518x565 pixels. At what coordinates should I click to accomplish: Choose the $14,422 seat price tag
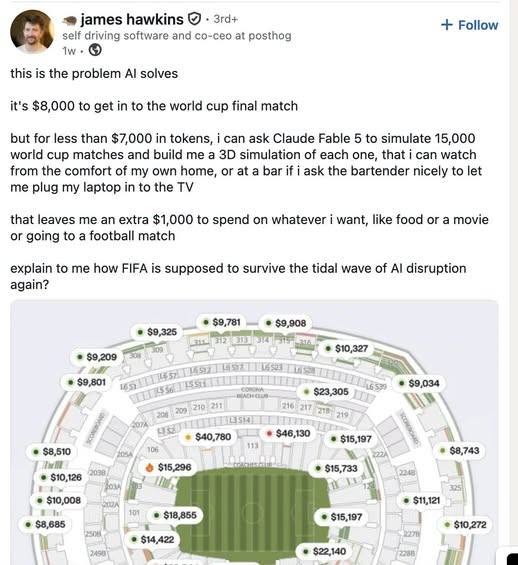[152, 539]
